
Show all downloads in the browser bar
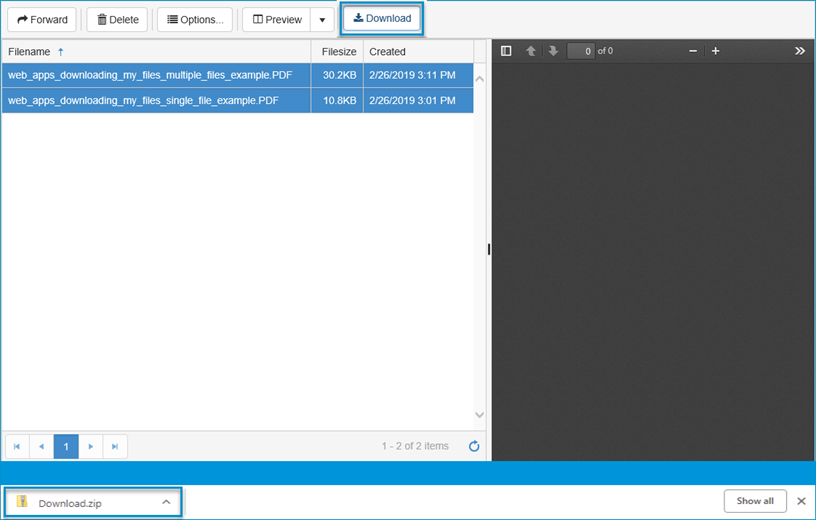pyautogui.click(x=754, y=501)
